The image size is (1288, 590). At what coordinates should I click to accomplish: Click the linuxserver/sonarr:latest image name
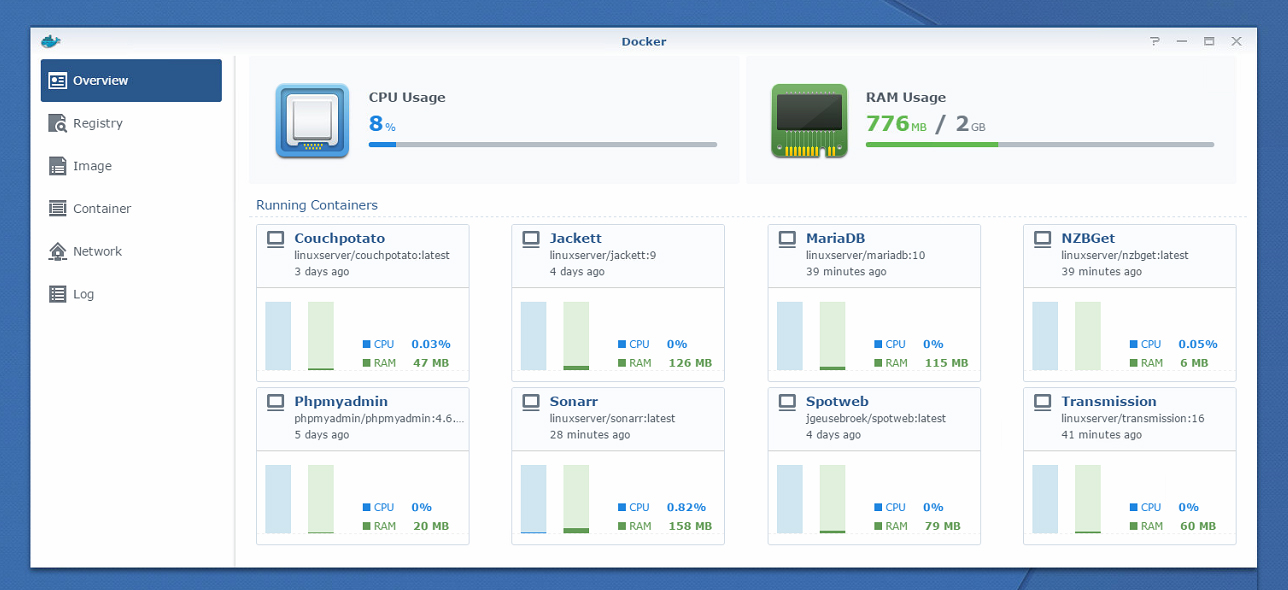point(613,418)
